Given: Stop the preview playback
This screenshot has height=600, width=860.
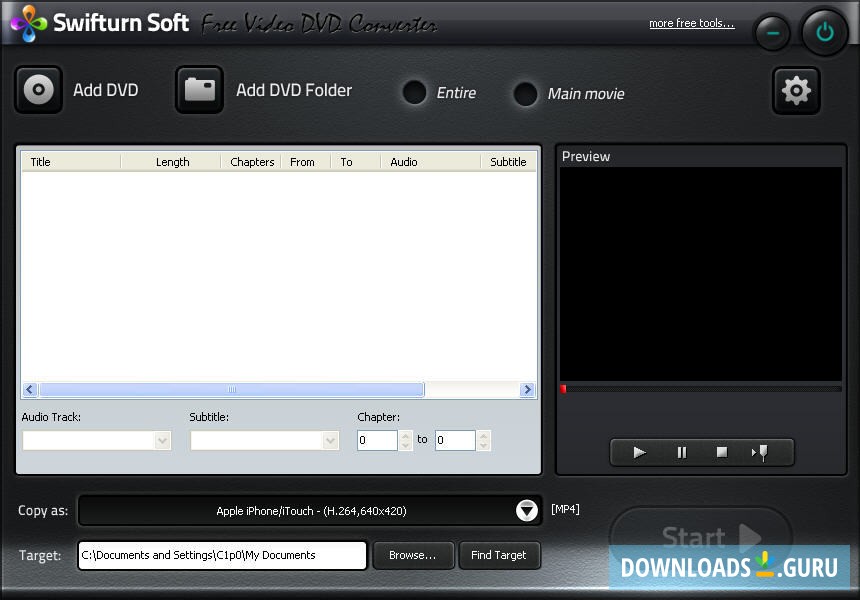Looking at the screenshot, I should tap(722, 452).
